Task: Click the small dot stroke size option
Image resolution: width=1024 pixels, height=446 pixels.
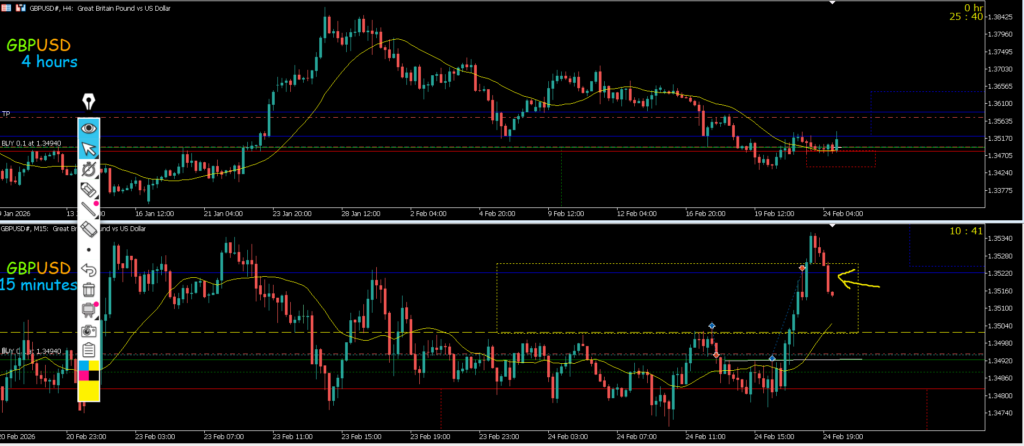Action: (x=89, y=249)
